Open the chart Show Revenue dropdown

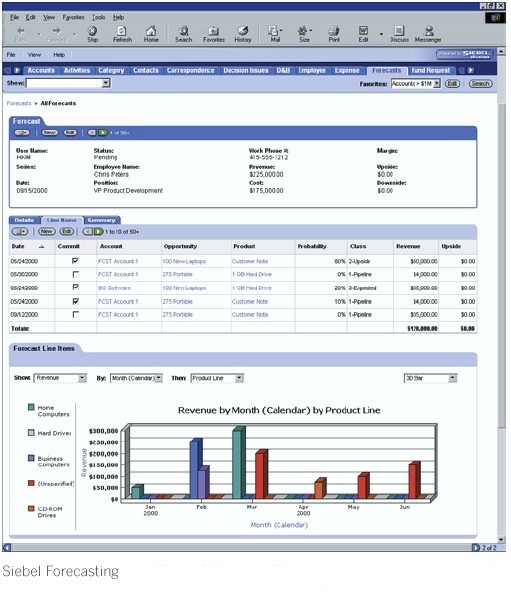coord(82,378)
